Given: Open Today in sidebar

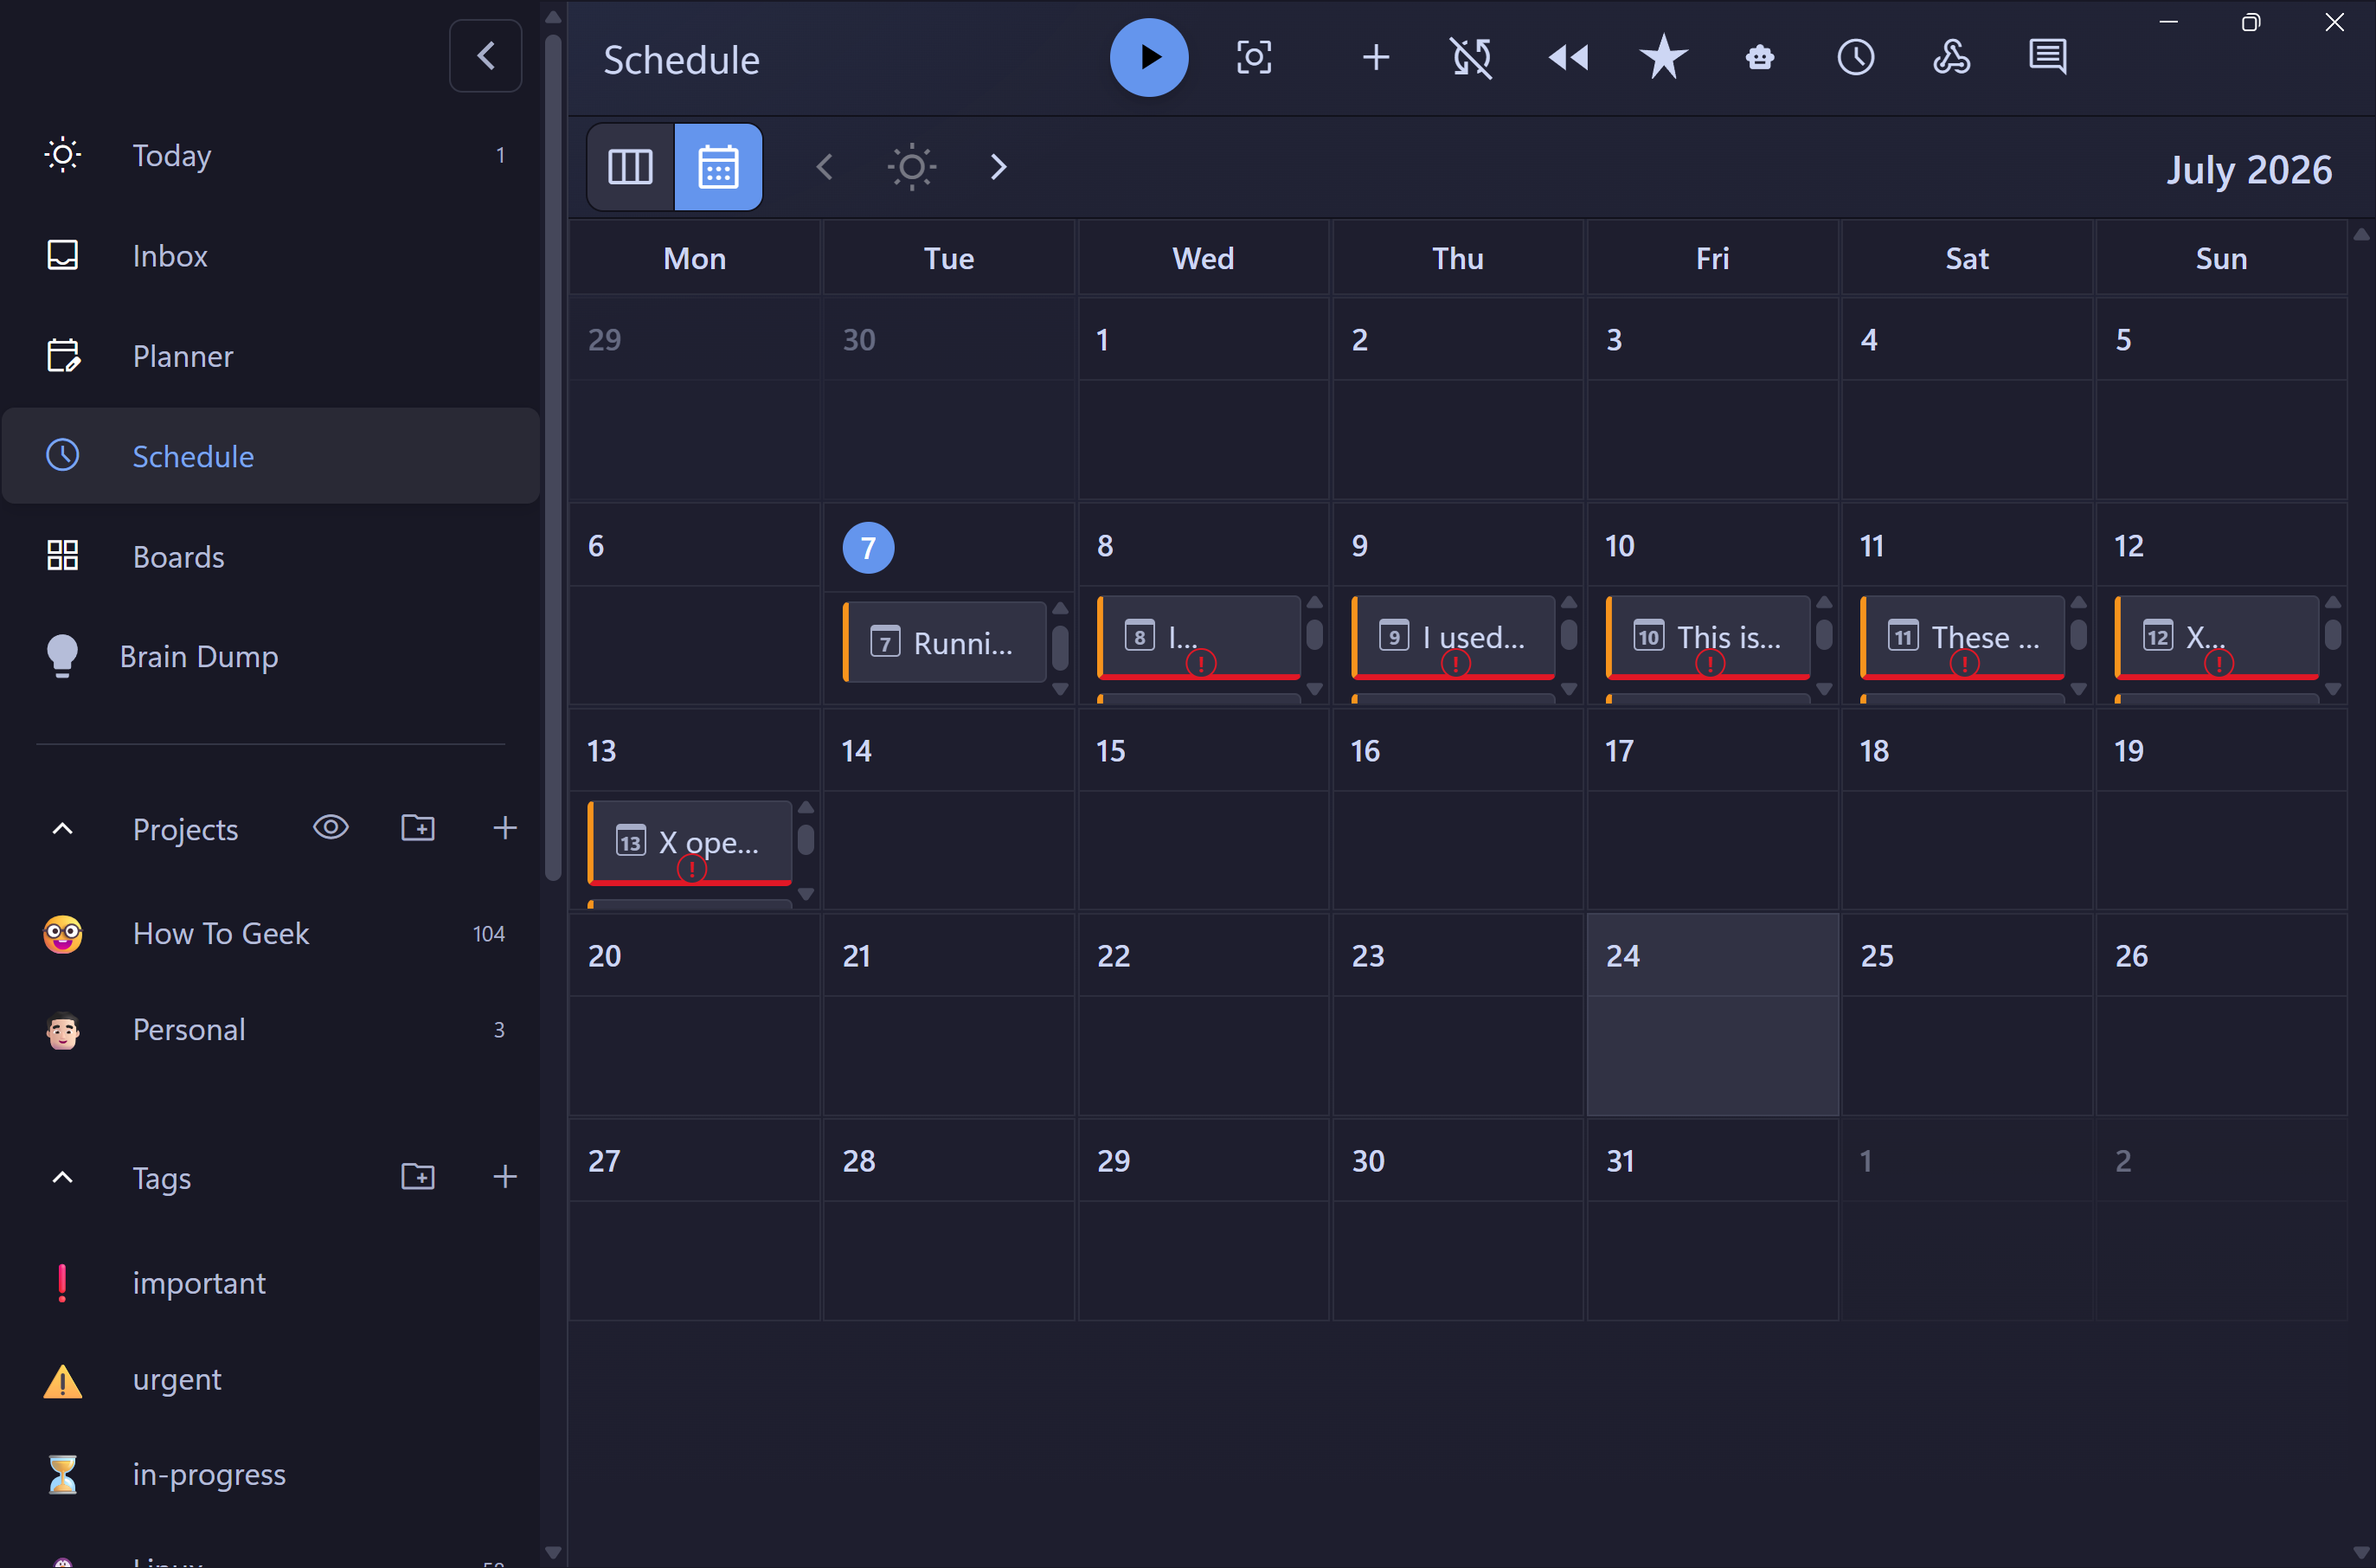Looking at the screenshot, I should pyautogui.click(x=271, y=155).
